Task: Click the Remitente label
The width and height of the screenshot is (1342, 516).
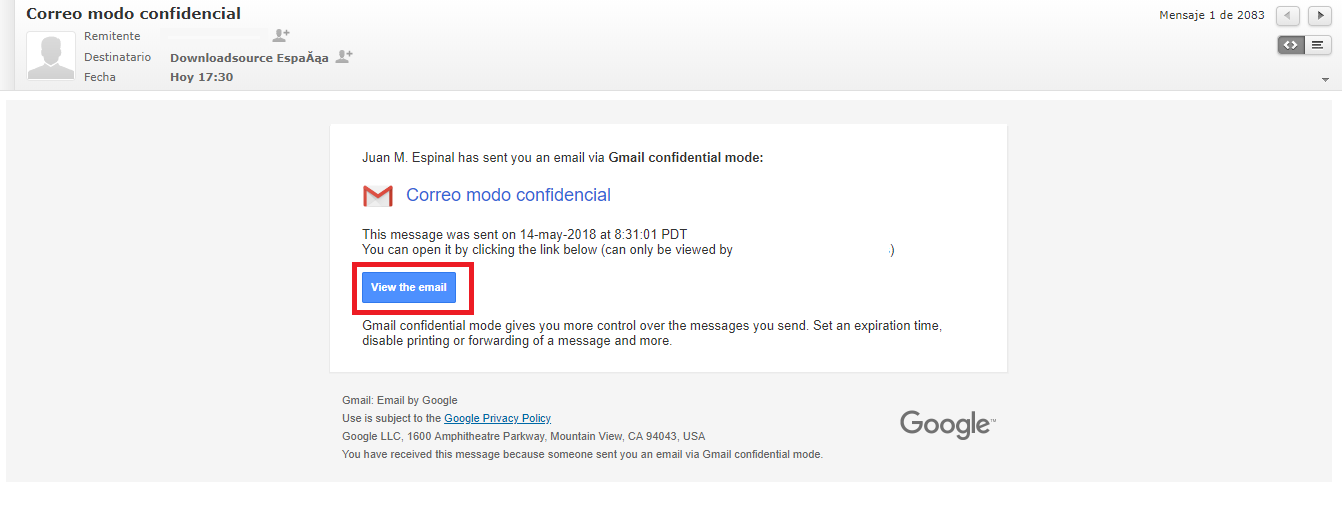Action: click(x=112, y=36)
